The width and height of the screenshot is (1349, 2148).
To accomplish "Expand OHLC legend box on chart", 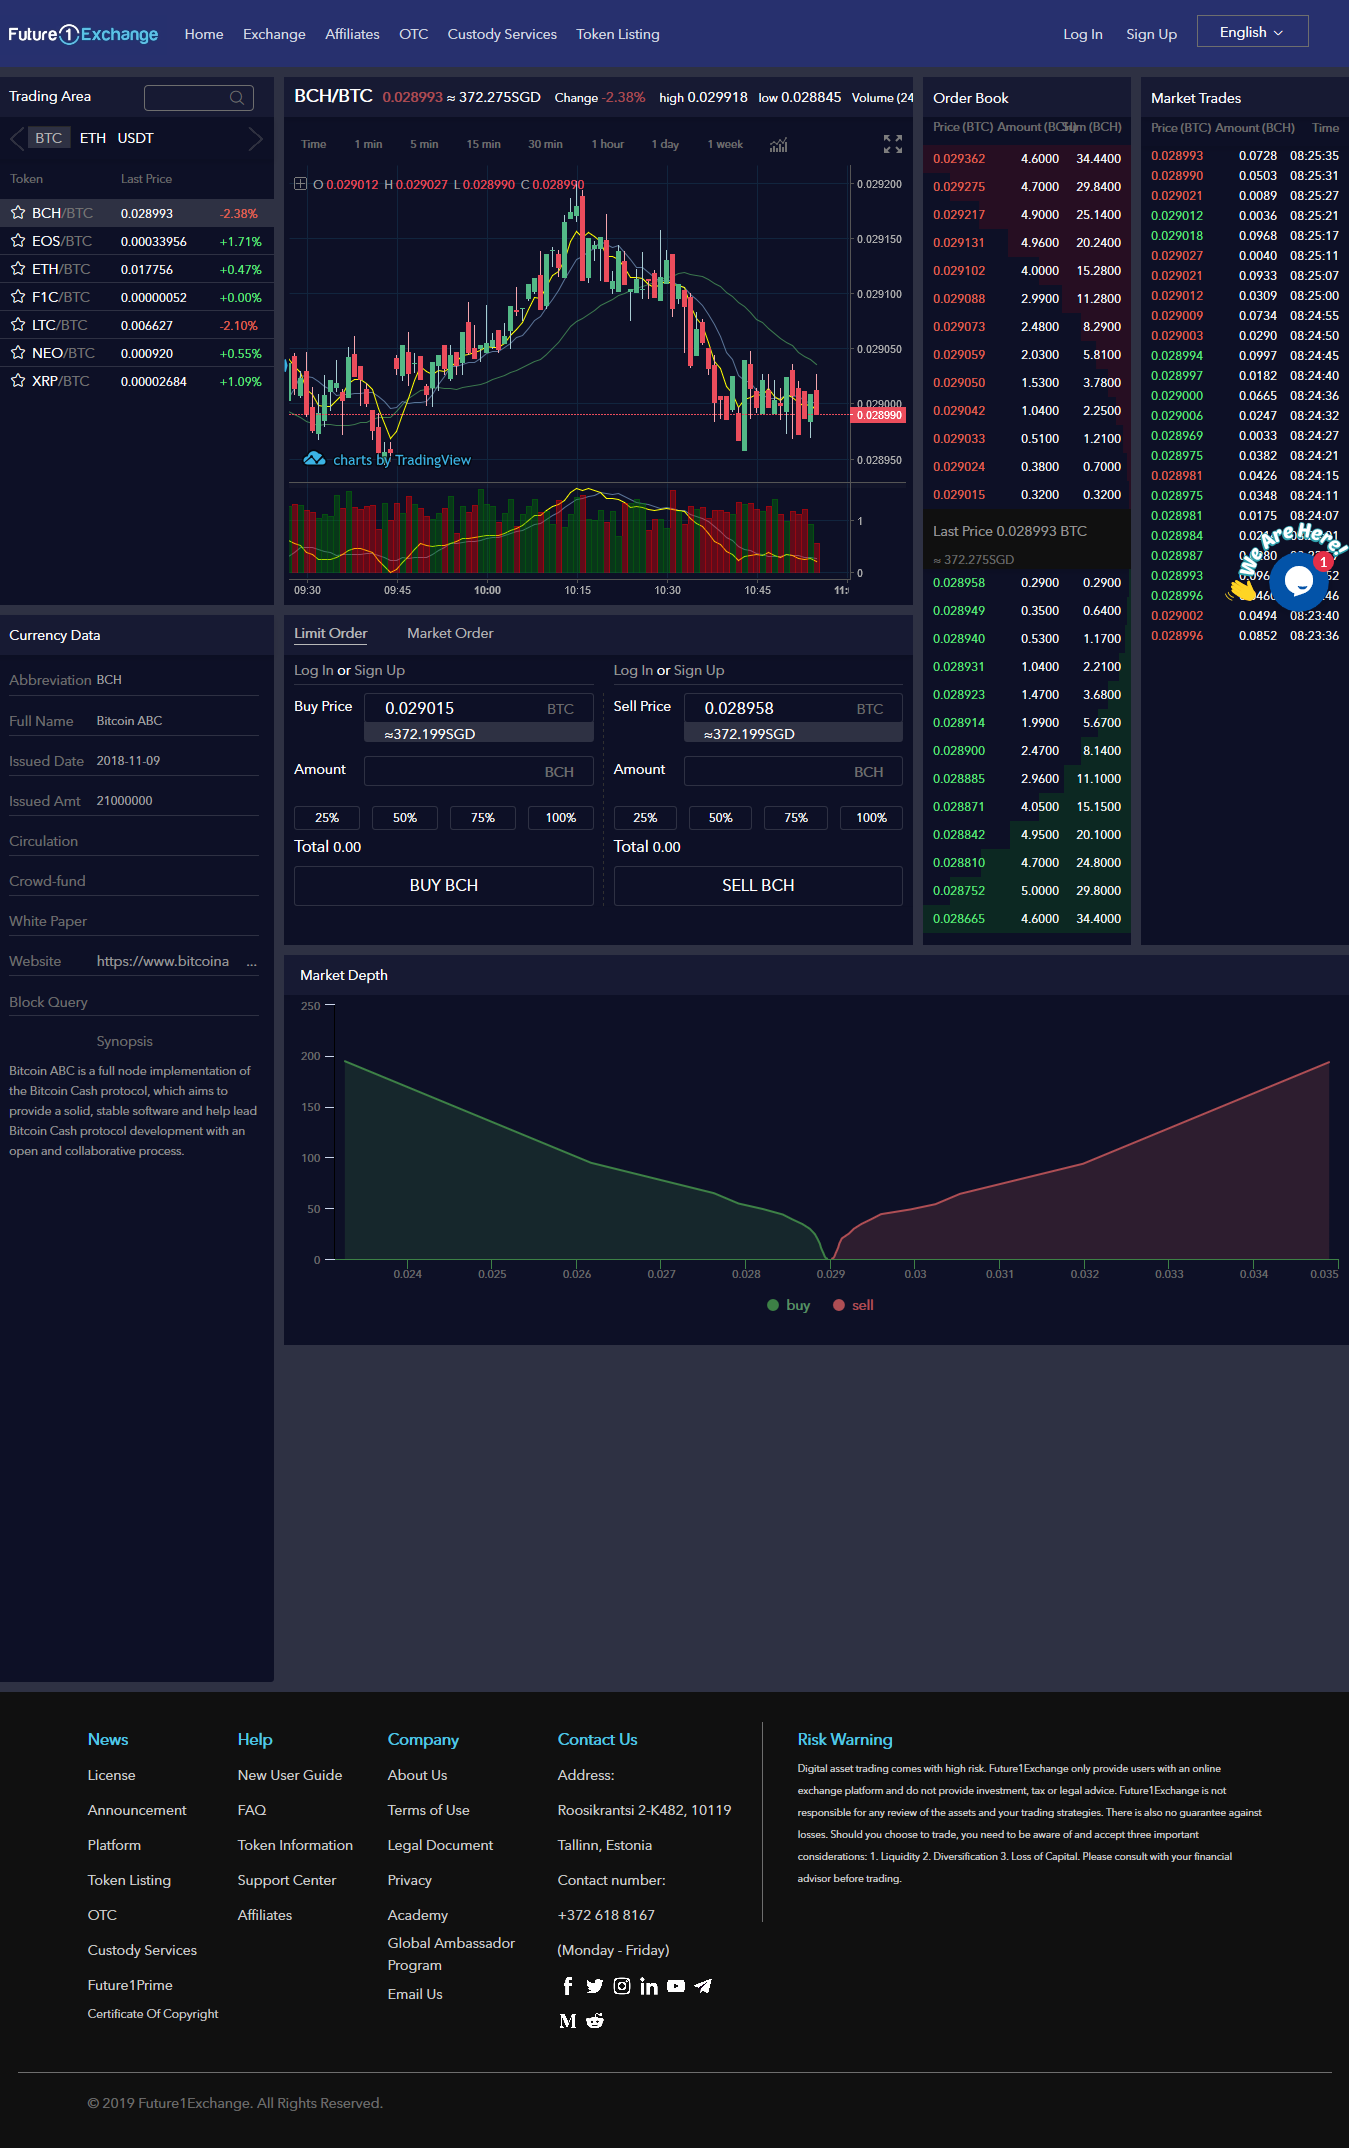I will tap(300, 184).
